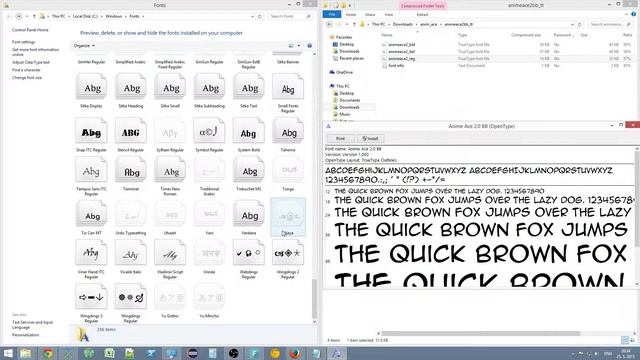Open Chrome from the taskbar
640x360 pixels.
(x=48, y=353)
